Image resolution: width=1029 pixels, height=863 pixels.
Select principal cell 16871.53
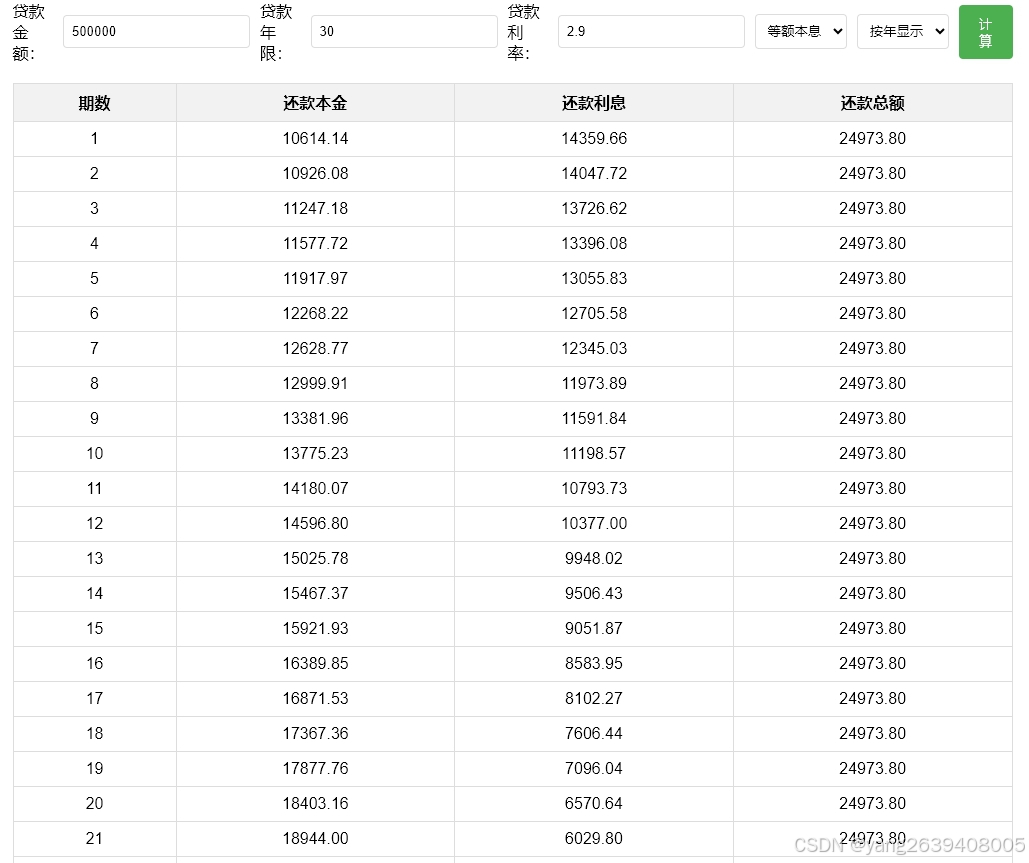[315, 698]
